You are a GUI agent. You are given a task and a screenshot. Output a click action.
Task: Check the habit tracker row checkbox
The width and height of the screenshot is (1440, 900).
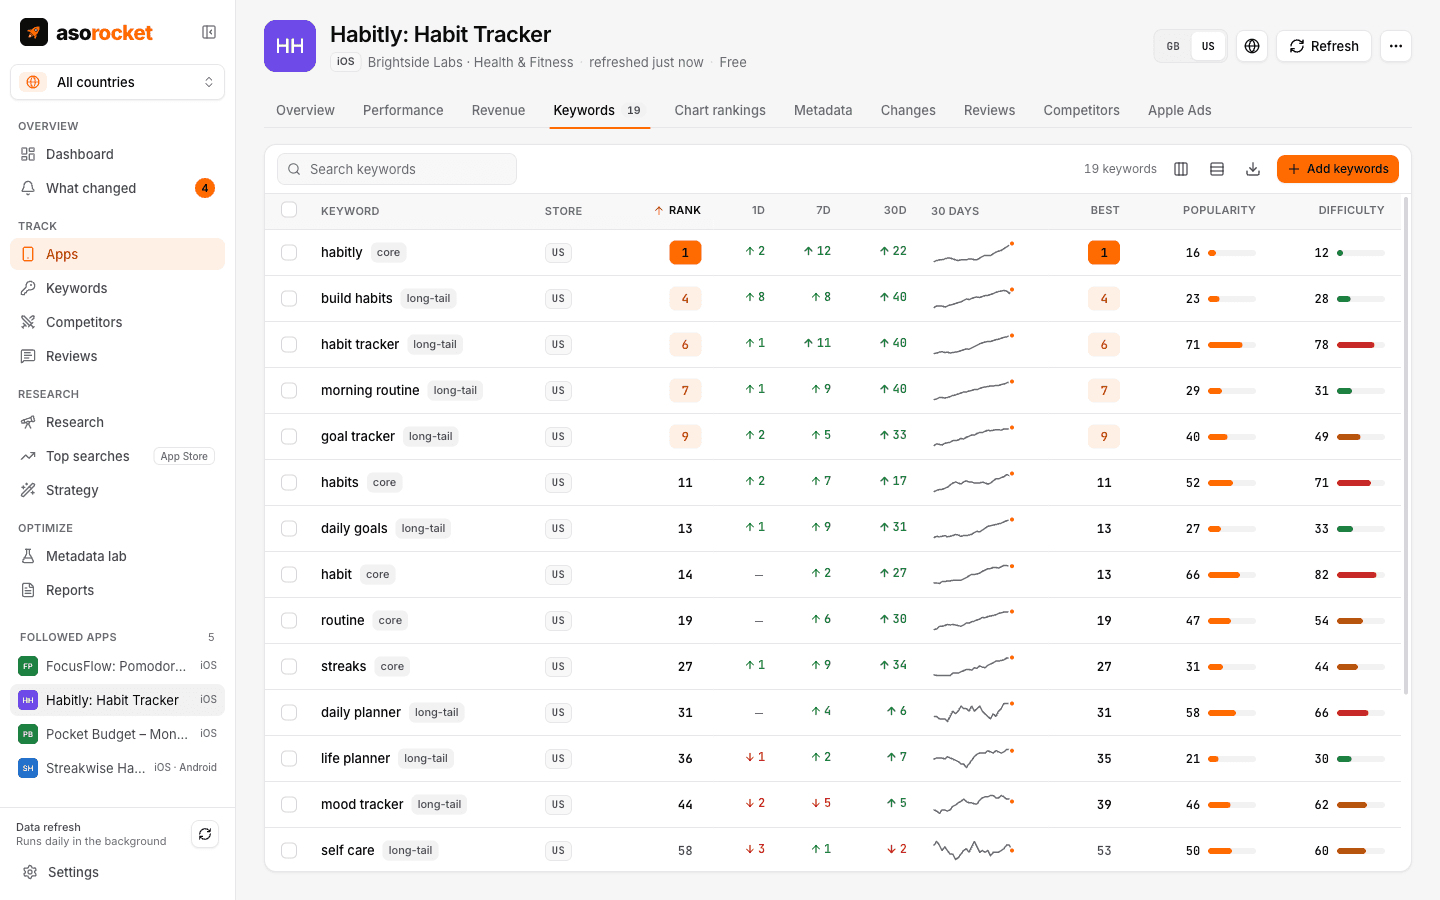click(289, 345)
